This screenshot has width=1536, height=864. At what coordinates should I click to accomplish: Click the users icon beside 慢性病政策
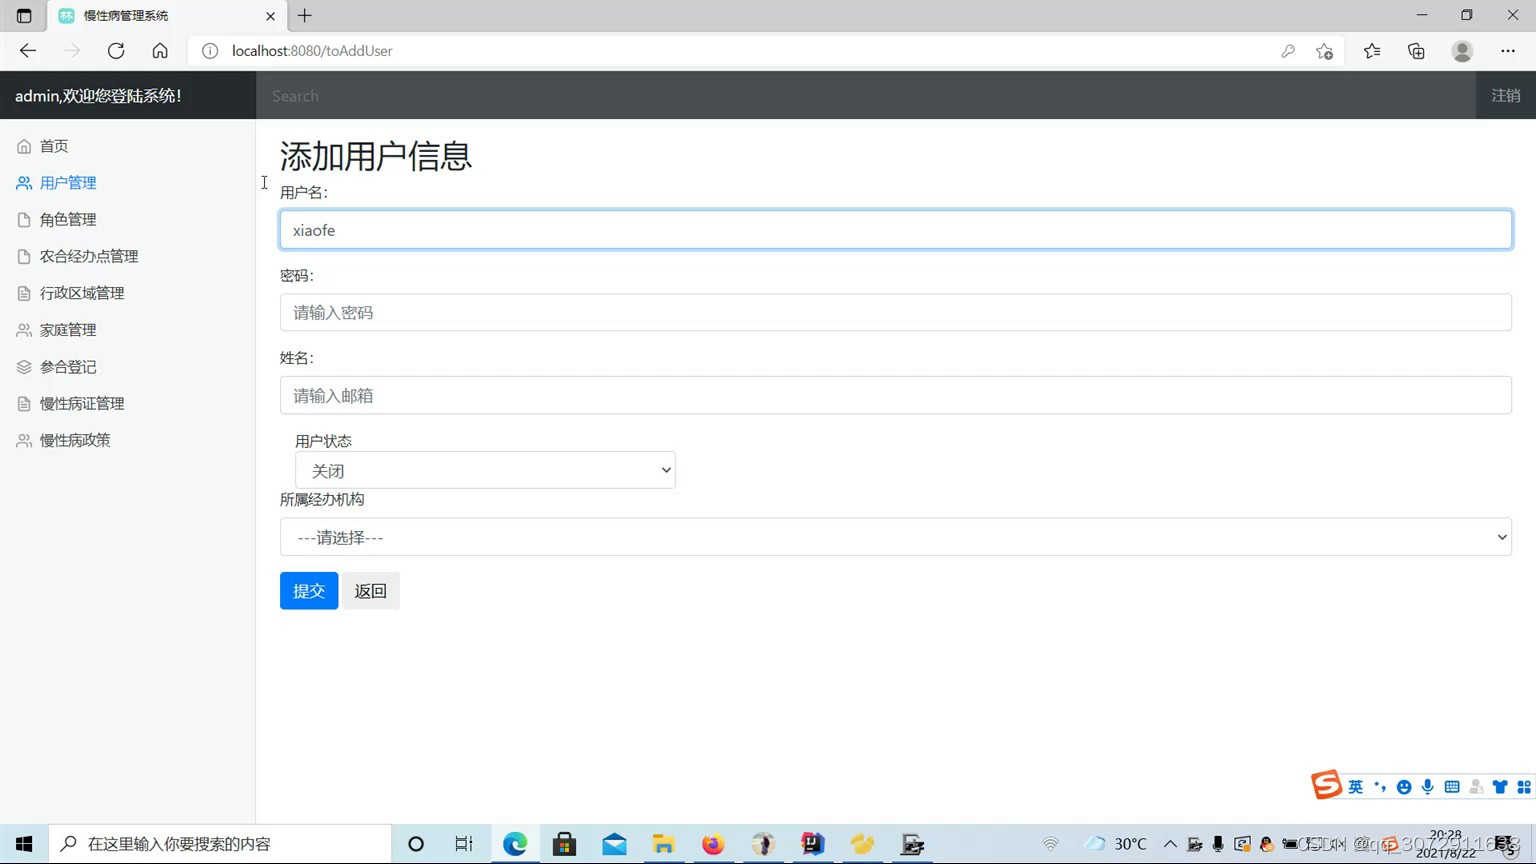point(24,441)
